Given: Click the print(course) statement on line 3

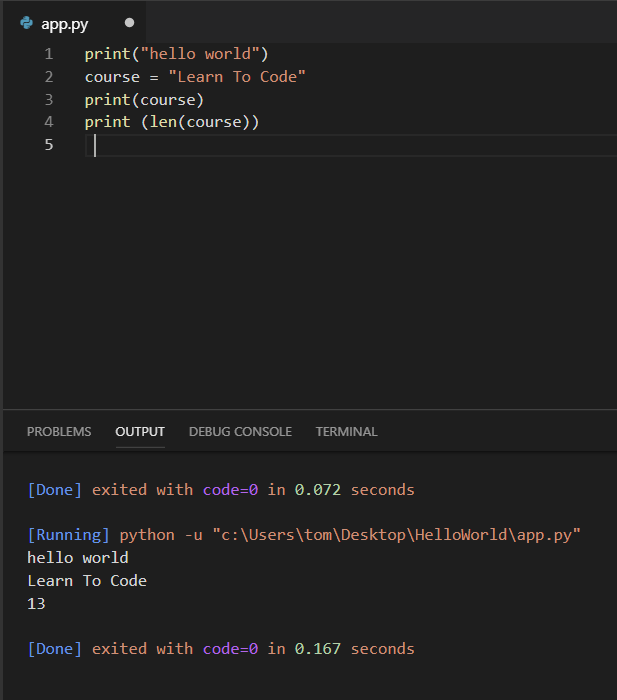Looking at the screenshot, I should coord(144,99).
